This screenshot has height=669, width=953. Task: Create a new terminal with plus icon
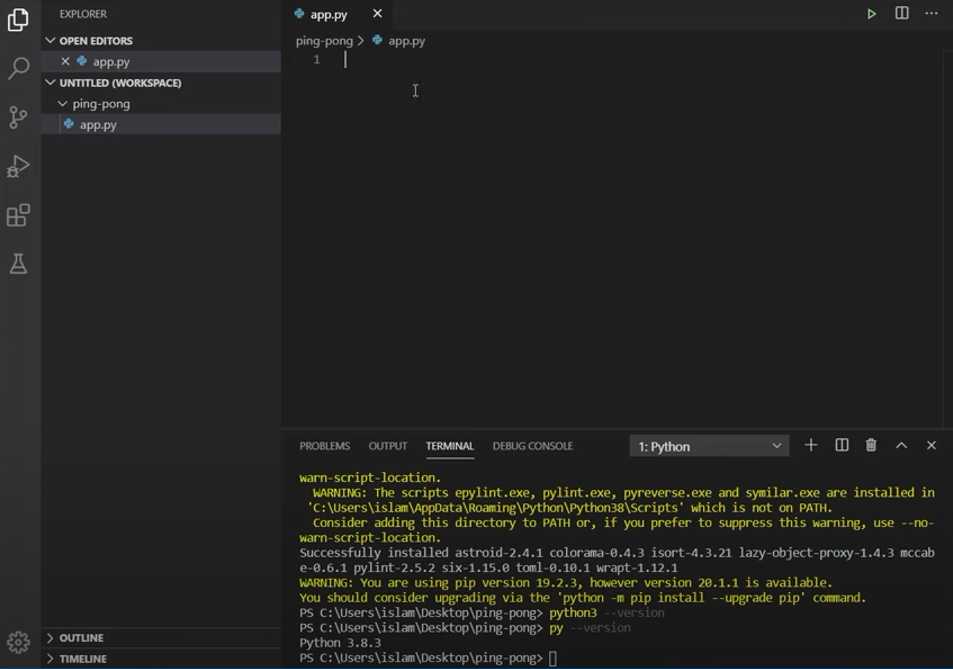click(x=811, y=445)
